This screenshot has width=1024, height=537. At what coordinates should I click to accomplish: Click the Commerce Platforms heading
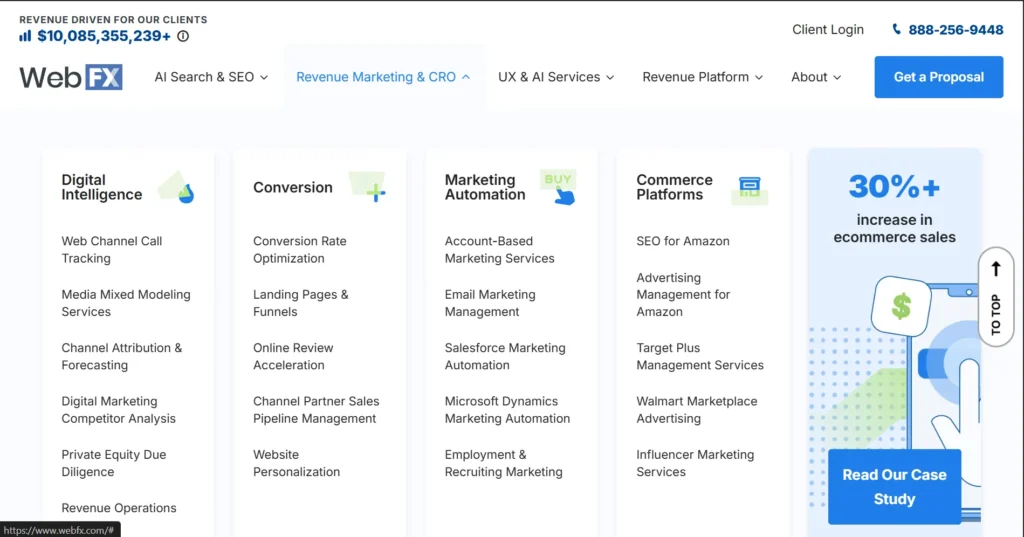675,187
